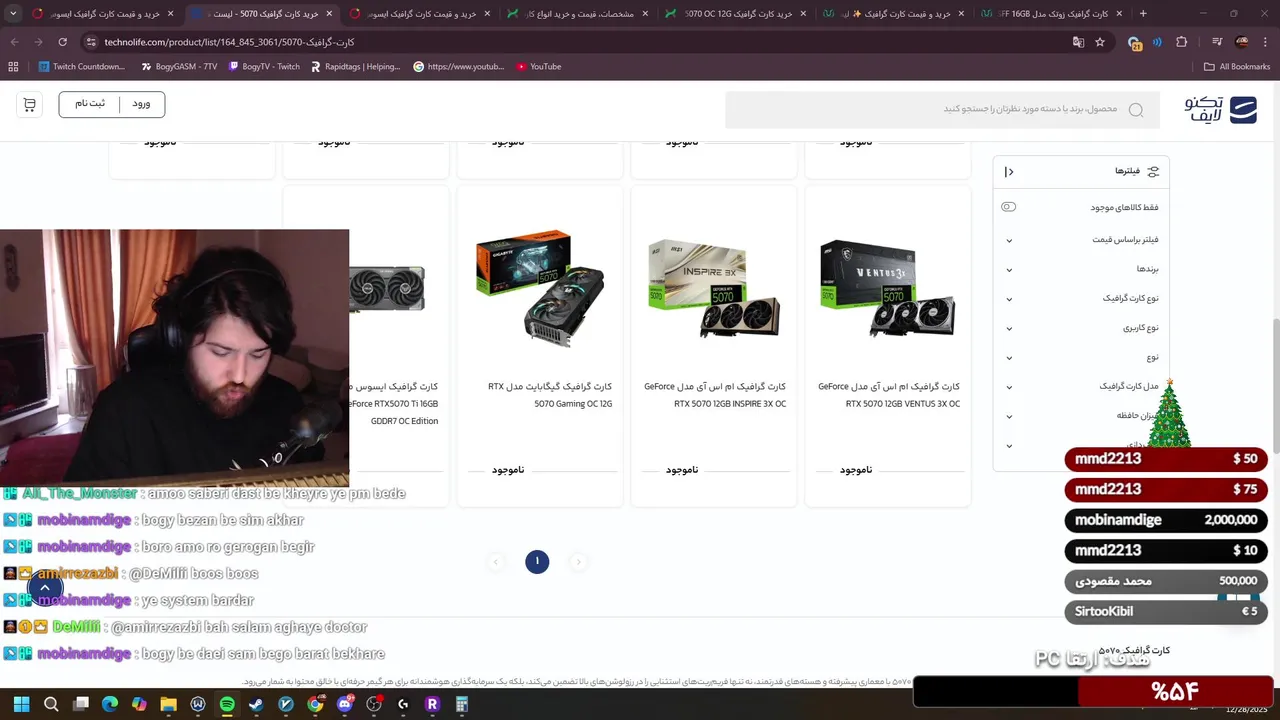1280x720 pixels.
Task: Click the filters sliders icon
Action: (x=1153, y=172)
